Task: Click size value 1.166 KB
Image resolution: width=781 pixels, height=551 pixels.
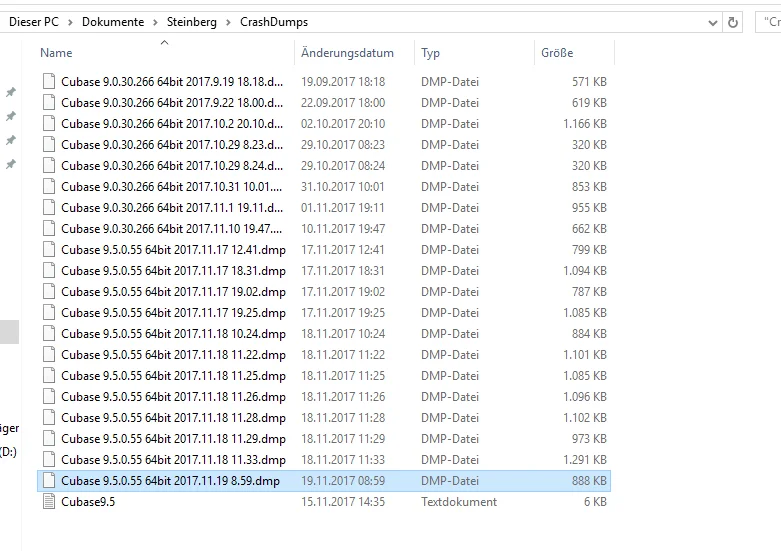Action: tap(585, 124)
